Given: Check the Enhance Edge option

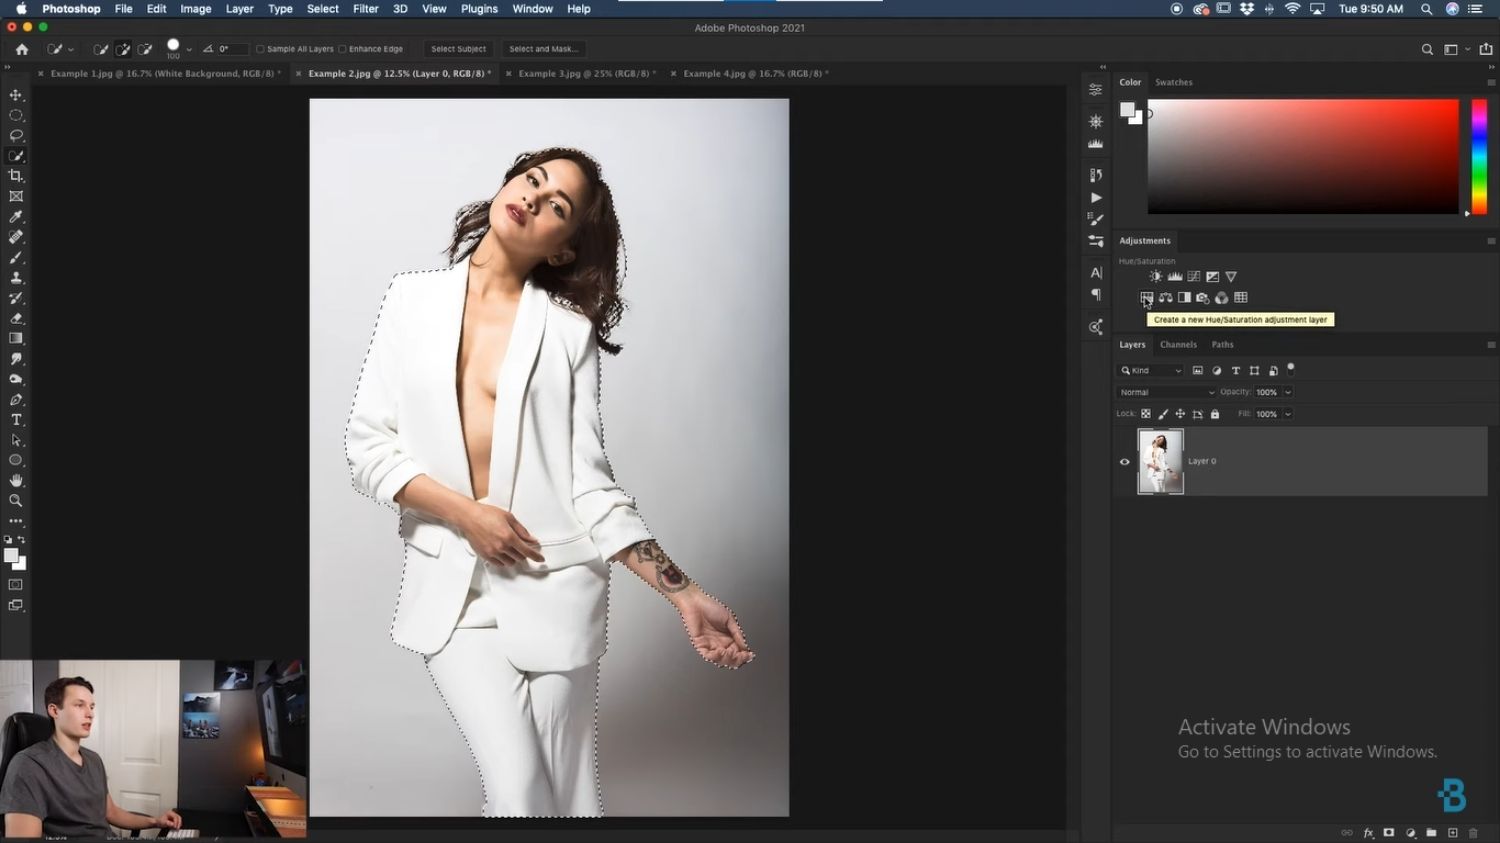Looking at the screenshot, I should 343,48.
